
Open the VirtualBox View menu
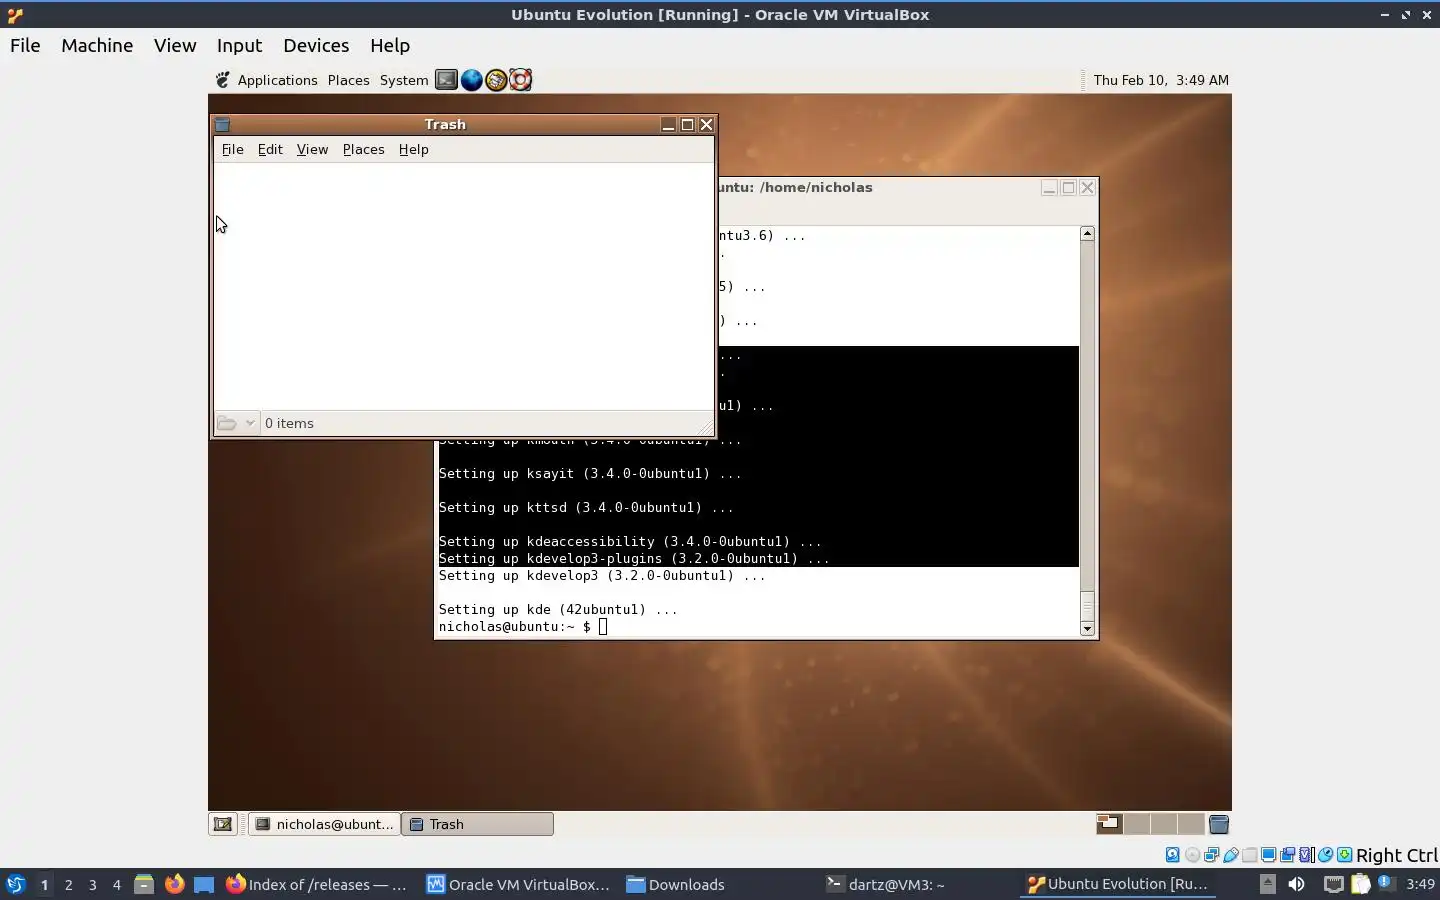pos(175,45)
